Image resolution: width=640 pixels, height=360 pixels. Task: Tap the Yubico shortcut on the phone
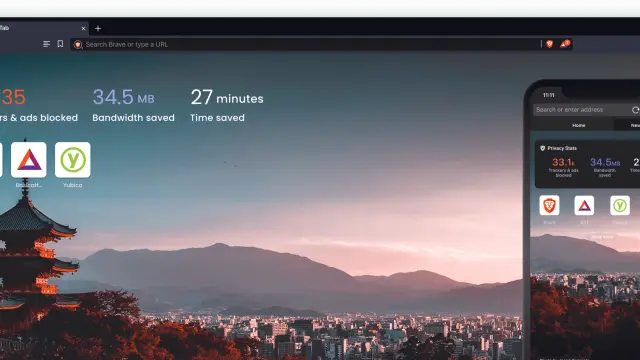620,205
